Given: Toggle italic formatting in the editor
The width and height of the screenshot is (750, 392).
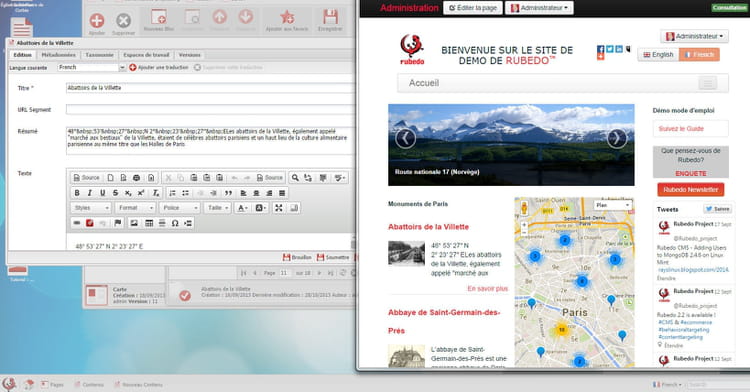Looking at the screenshot, I should [x=89, y=193].
